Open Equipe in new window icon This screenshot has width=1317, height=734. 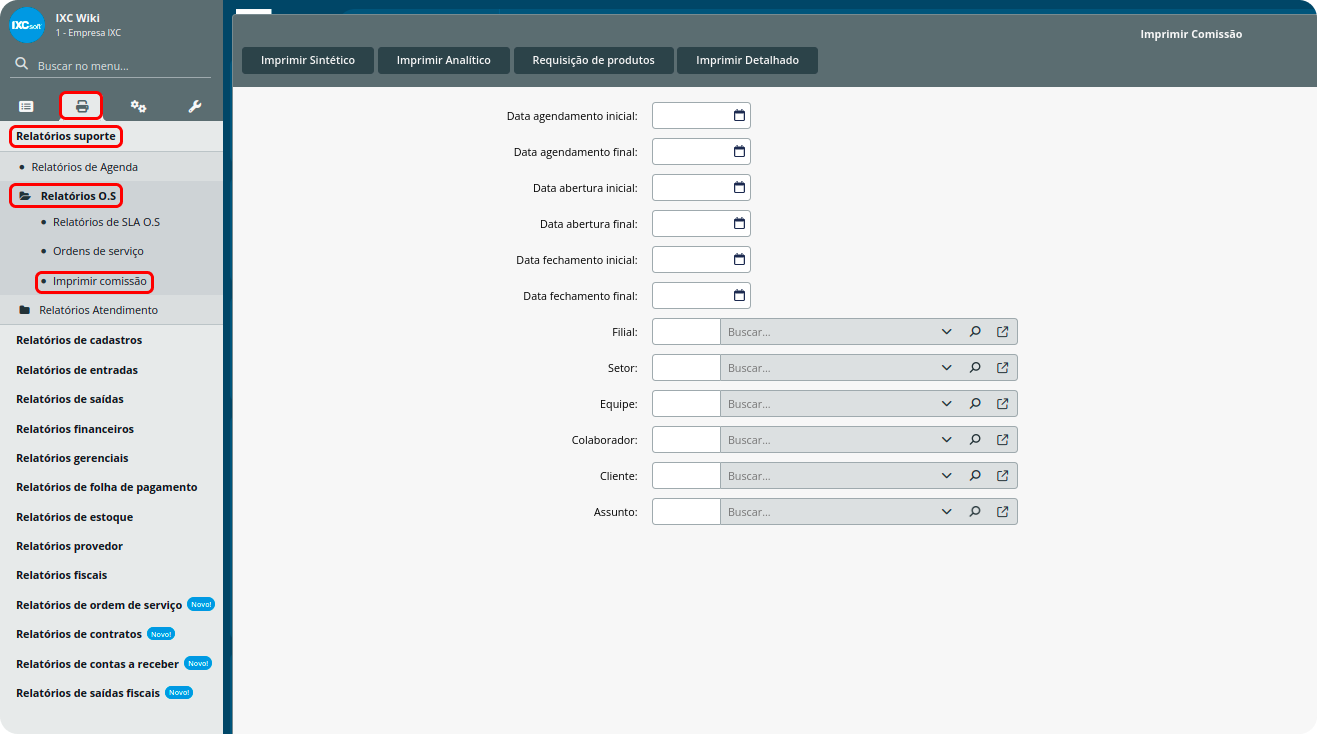tap(1002, 403)
